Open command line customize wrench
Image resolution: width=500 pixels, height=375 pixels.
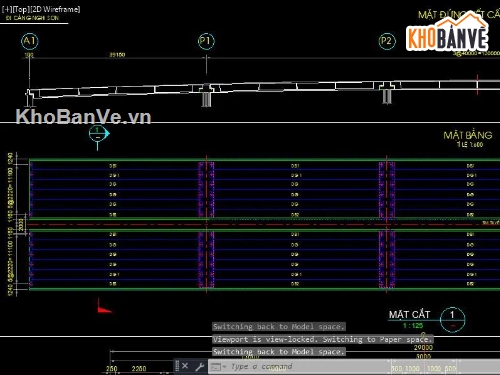199,367
